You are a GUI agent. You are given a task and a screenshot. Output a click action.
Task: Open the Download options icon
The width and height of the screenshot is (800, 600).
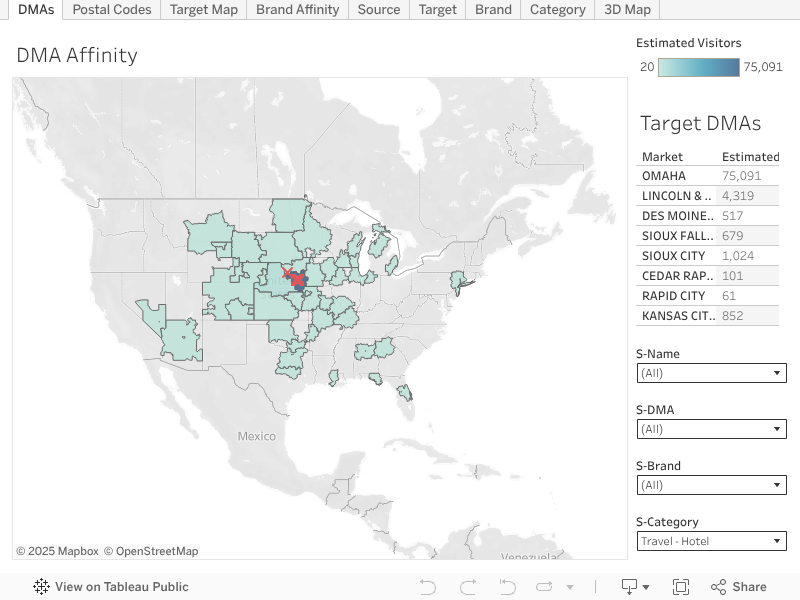(635, 587)
